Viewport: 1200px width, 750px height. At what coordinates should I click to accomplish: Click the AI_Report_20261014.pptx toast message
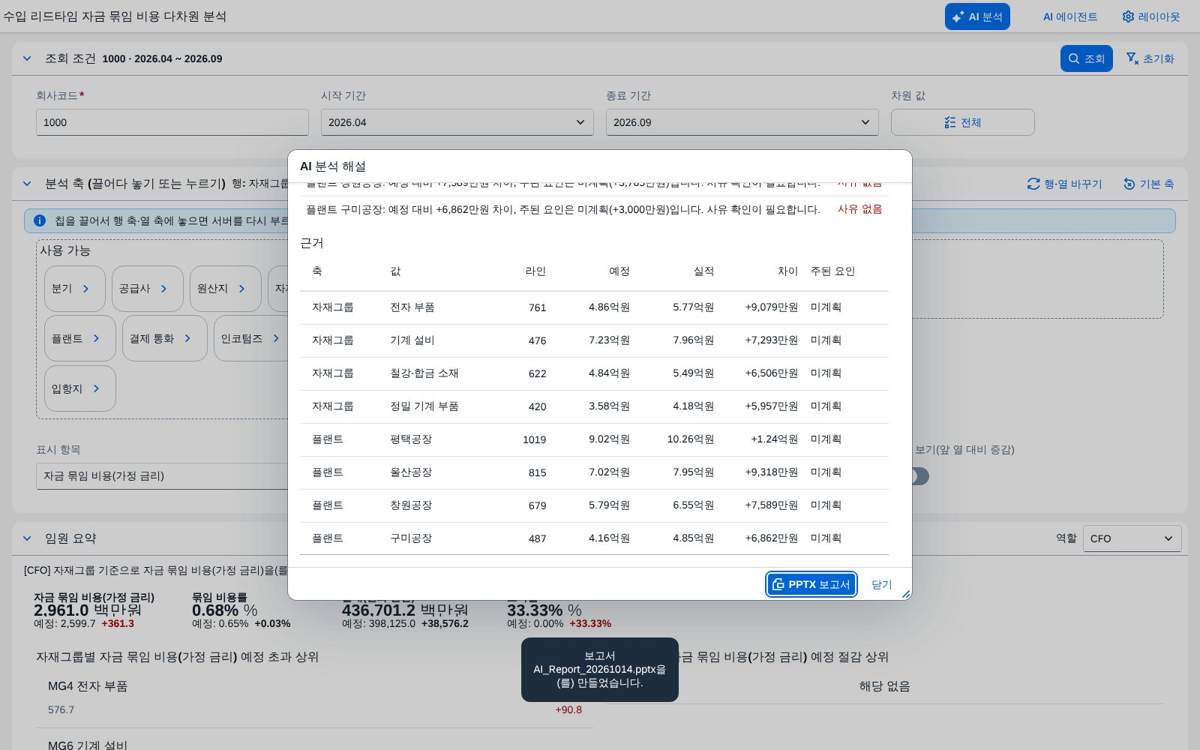[599, 669]
